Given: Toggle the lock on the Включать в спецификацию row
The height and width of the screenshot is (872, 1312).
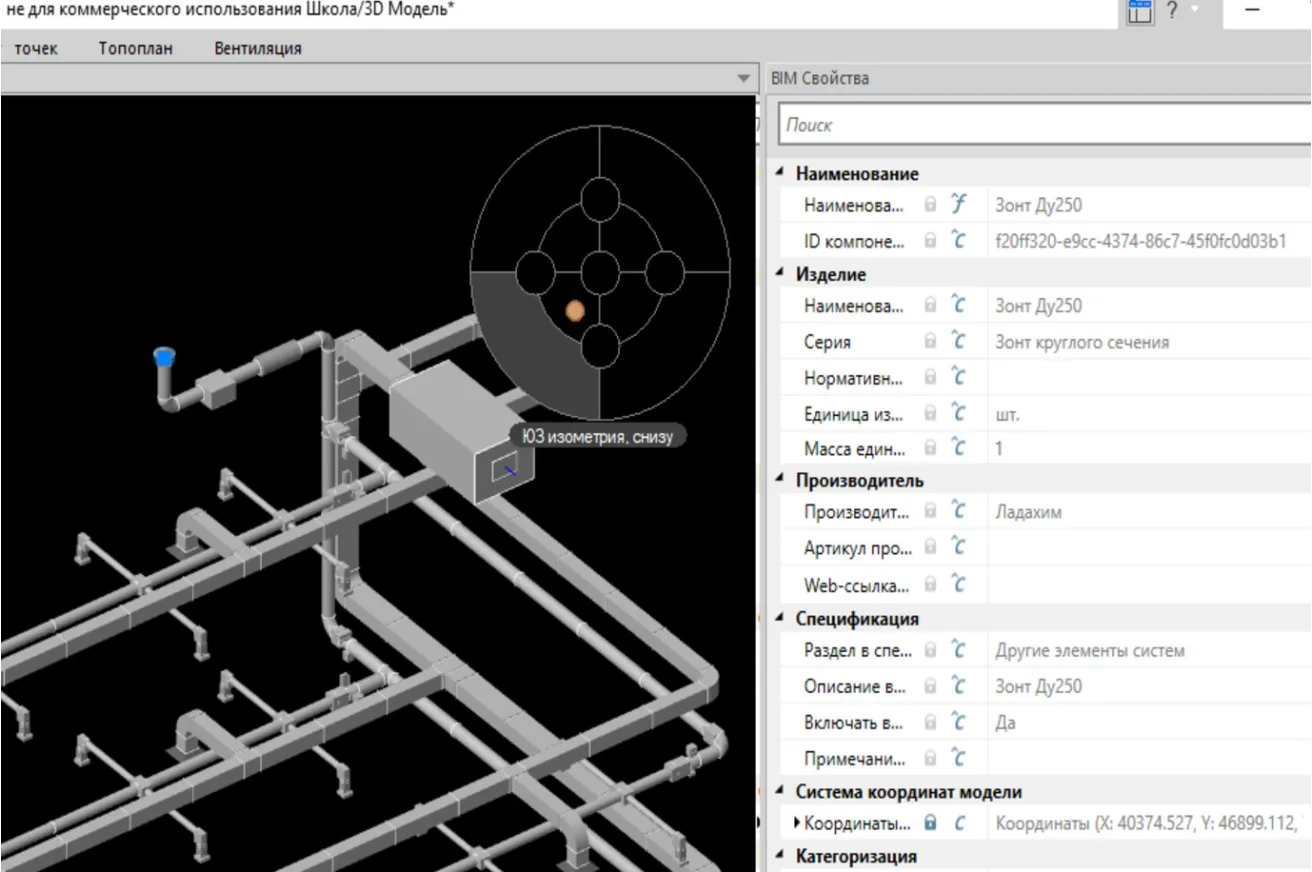Looking at the screenshot, I should tap(930, 723).
